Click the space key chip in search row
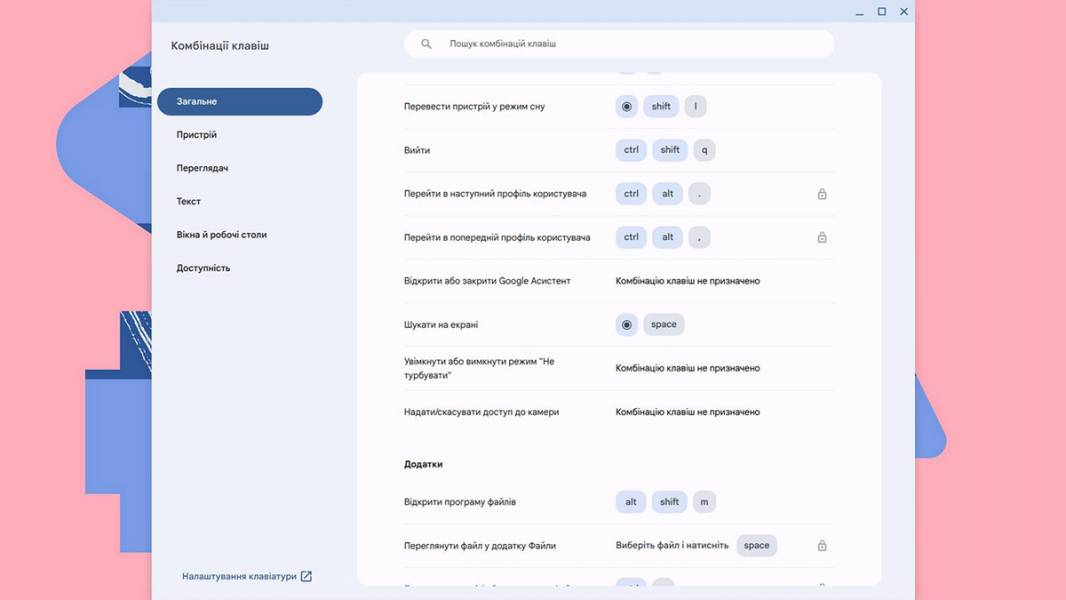Screen dimensions: 1066x600 point(664,325)
